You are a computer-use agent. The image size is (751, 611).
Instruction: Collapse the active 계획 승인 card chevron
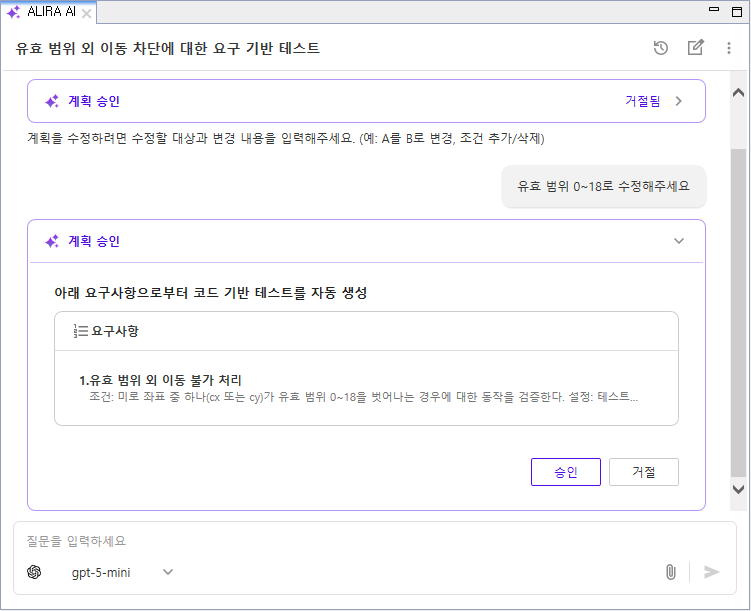[679, 241]
